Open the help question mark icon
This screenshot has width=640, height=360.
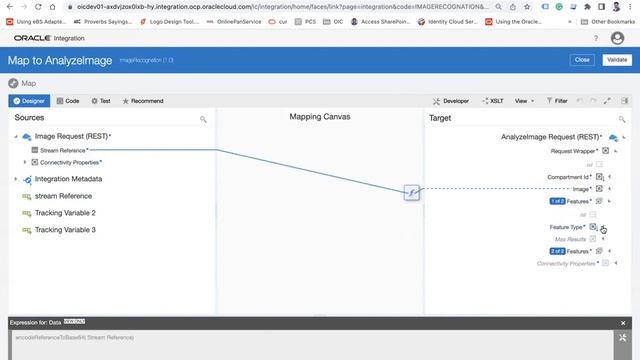(596, 38)
